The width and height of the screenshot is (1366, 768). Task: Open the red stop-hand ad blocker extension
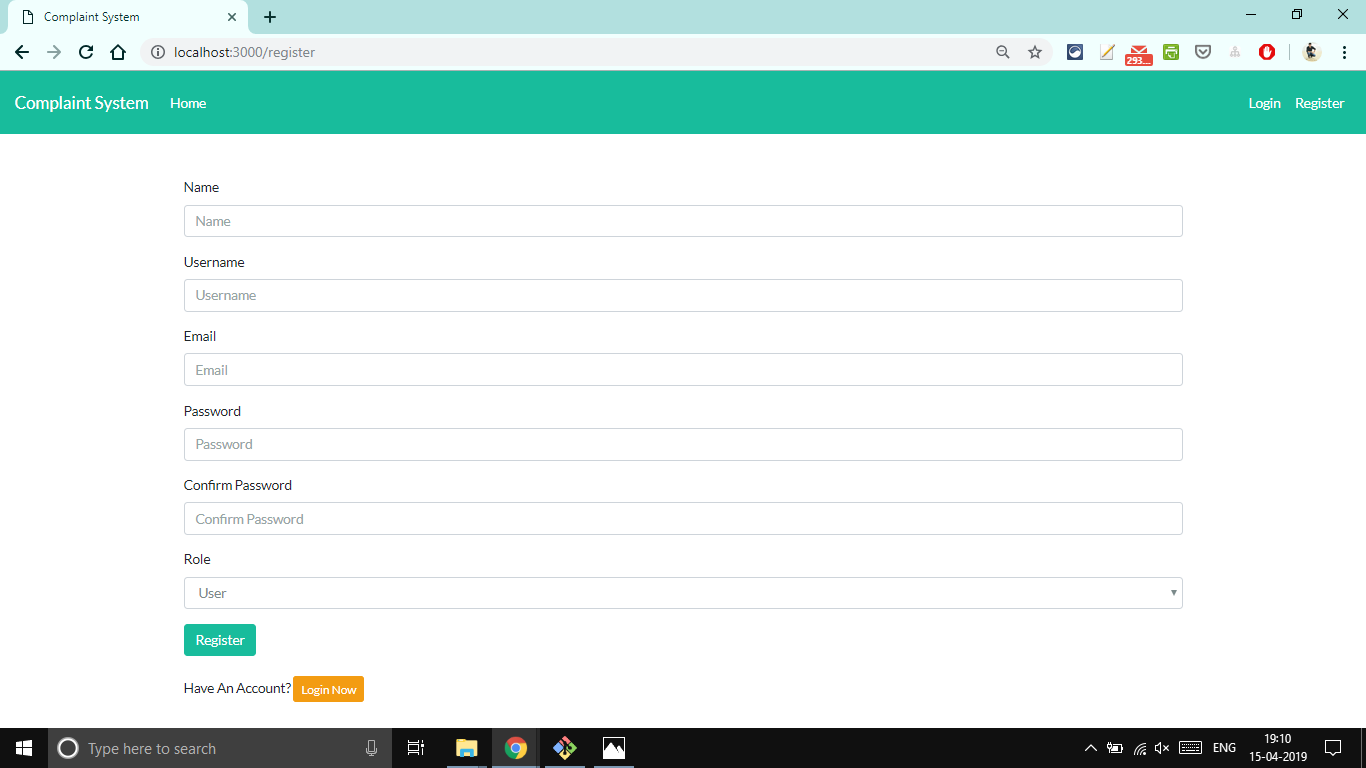click(1267, 52)
